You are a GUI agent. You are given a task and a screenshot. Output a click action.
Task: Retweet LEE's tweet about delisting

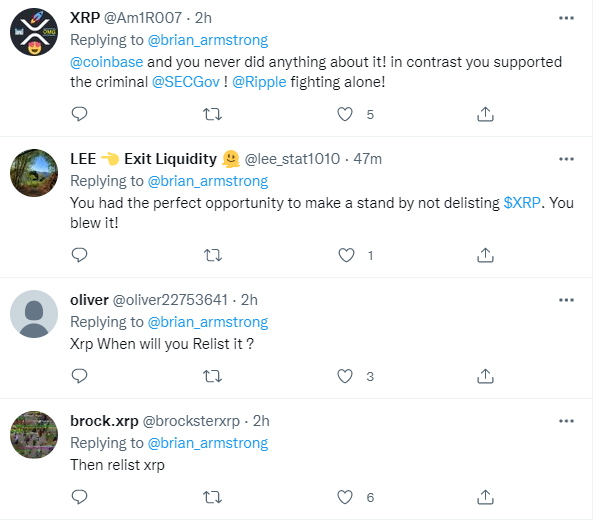(x=212, y=255)
